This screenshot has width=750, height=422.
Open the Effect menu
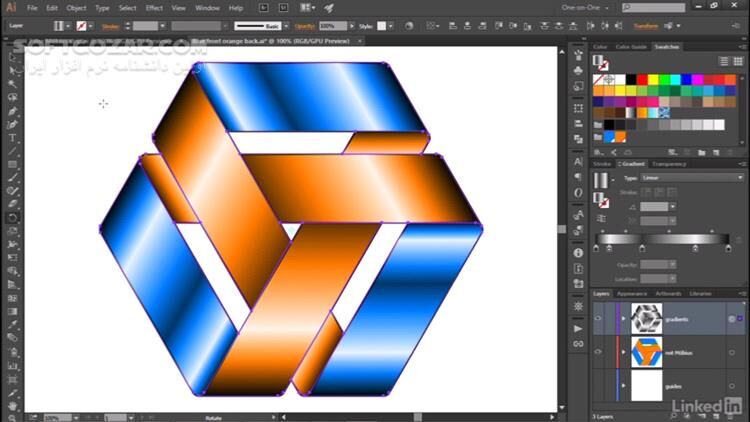pyautogui.click(x=154, y=8)
